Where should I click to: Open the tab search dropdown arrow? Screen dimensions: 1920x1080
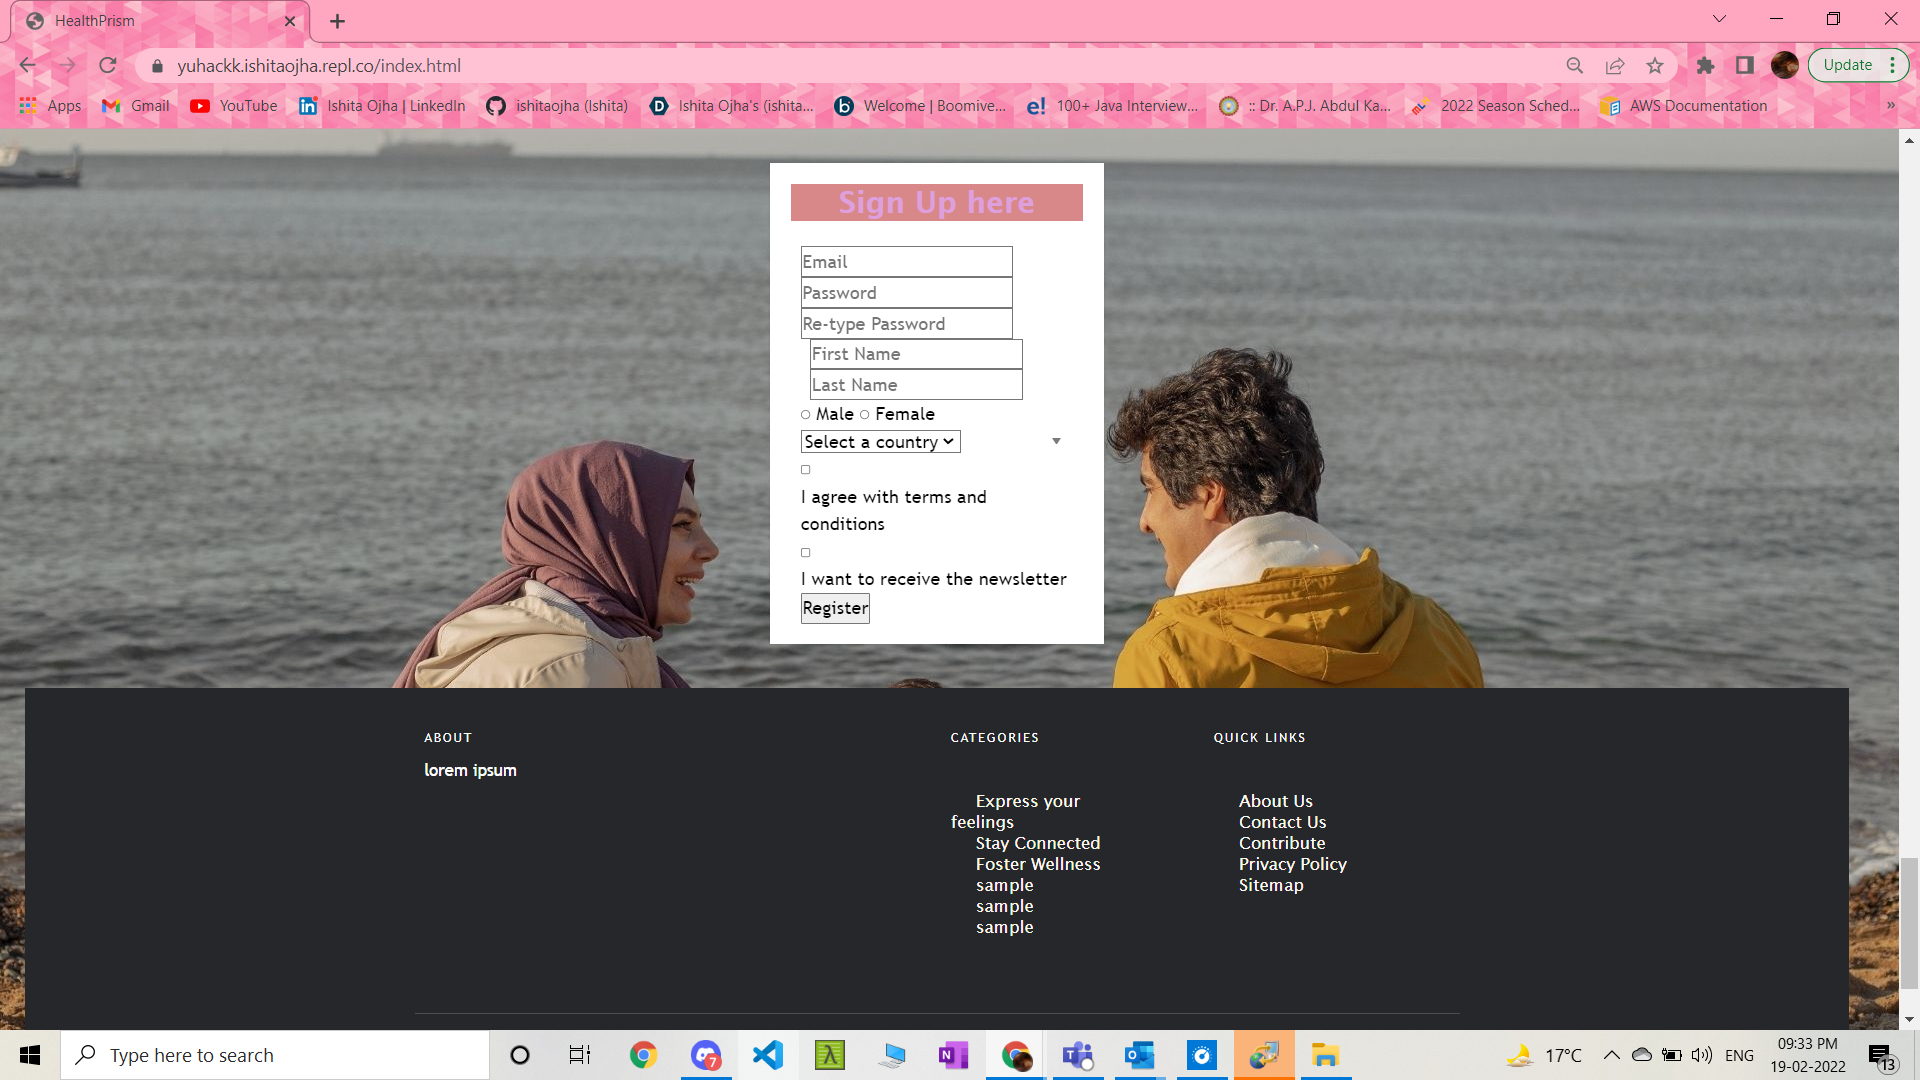click(x=1719, y=19)
